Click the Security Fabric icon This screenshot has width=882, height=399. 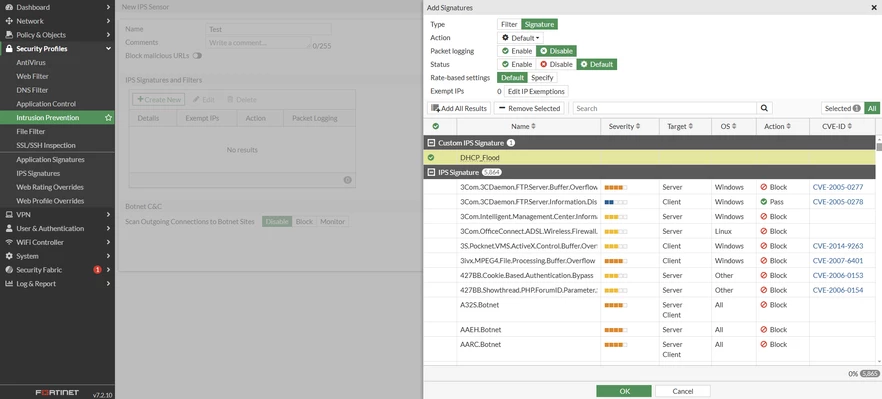point(9,270)
